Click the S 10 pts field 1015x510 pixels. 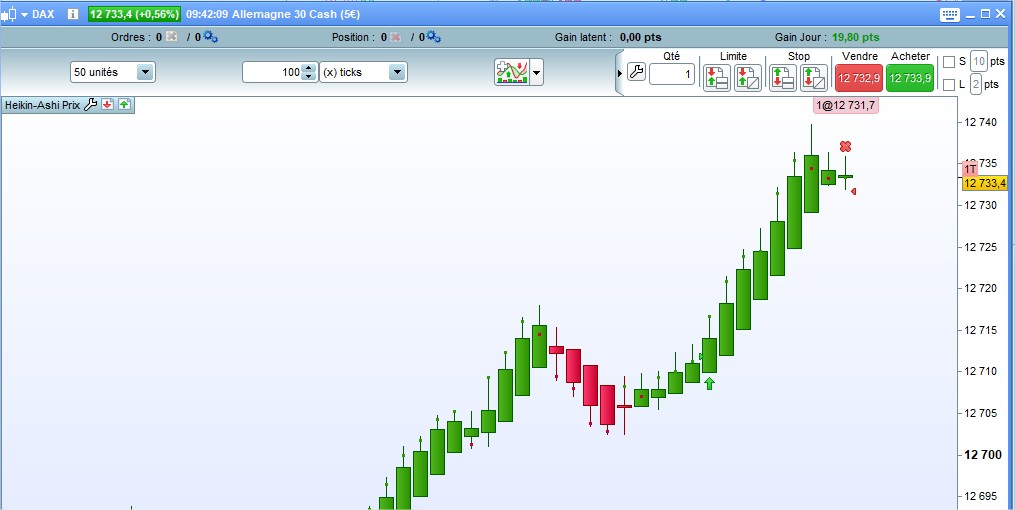click(x=979, y=62)
